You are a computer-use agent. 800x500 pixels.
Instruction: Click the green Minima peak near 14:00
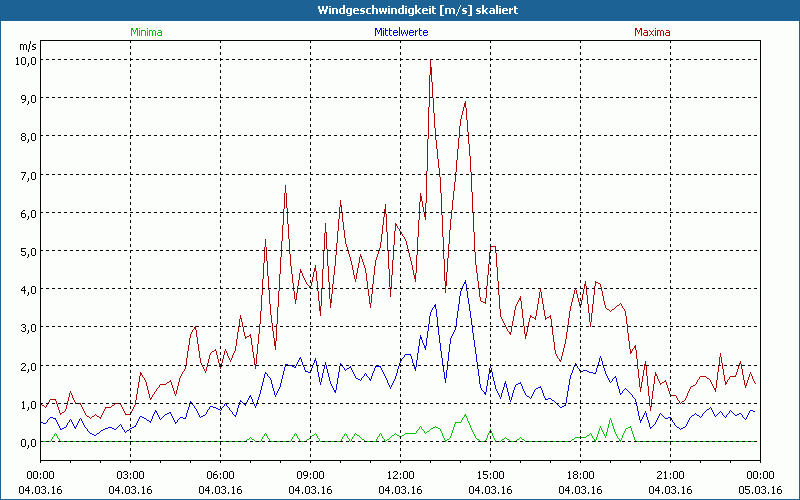pyautogui.click(x=465, y=415)
